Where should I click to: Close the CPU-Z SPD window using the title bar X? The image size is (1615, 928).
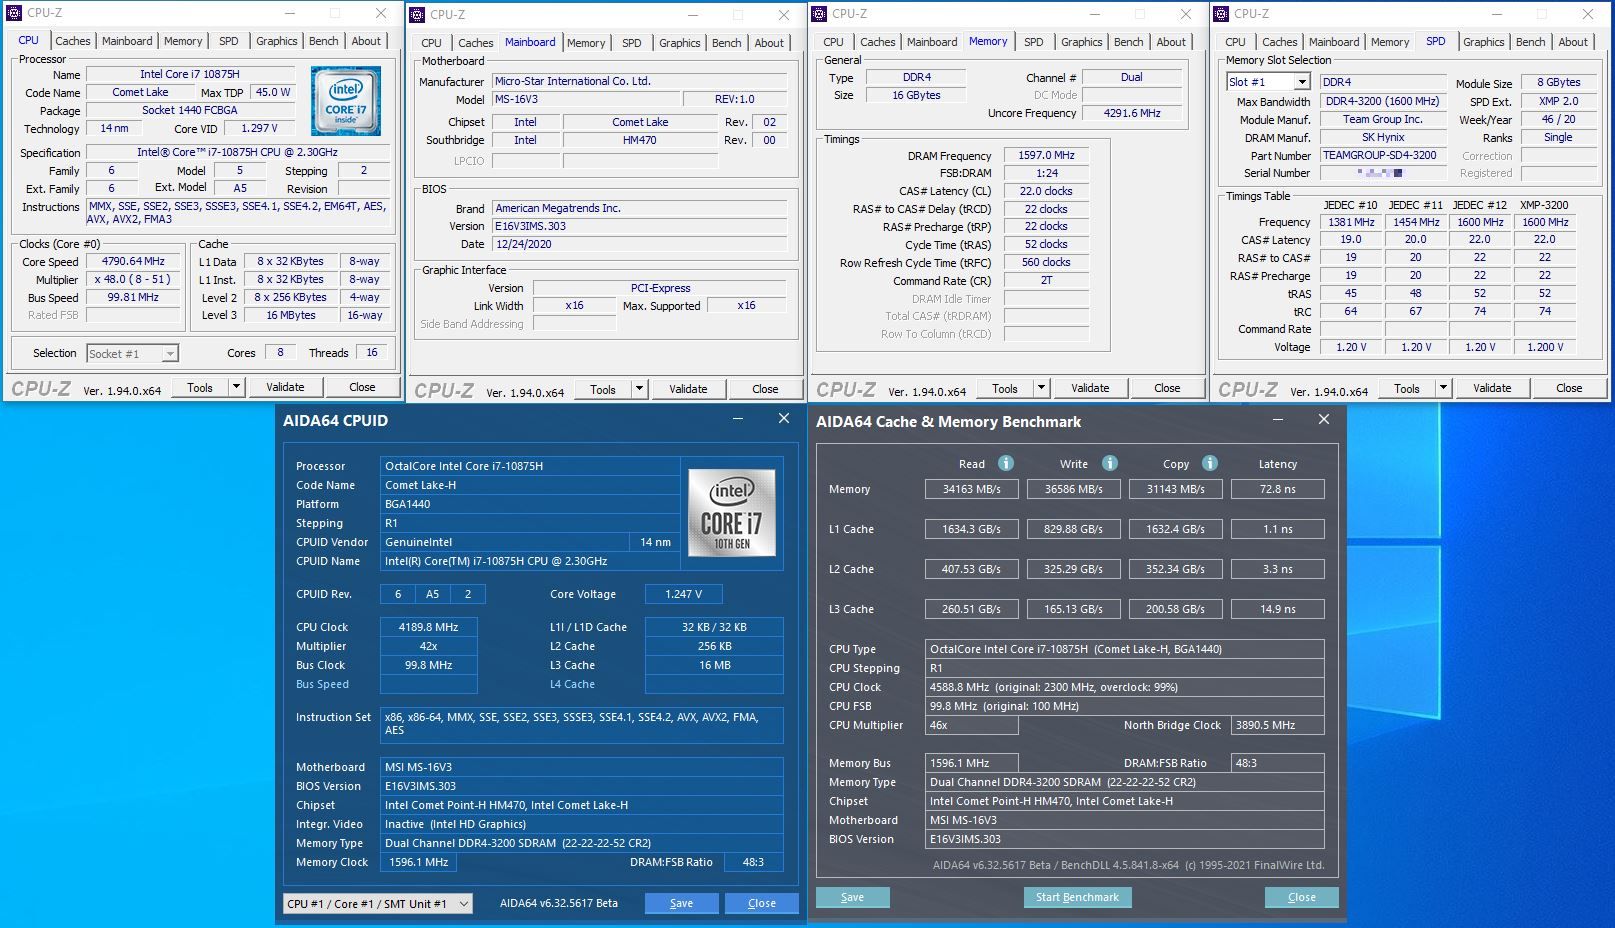[x=1588, y=14]
